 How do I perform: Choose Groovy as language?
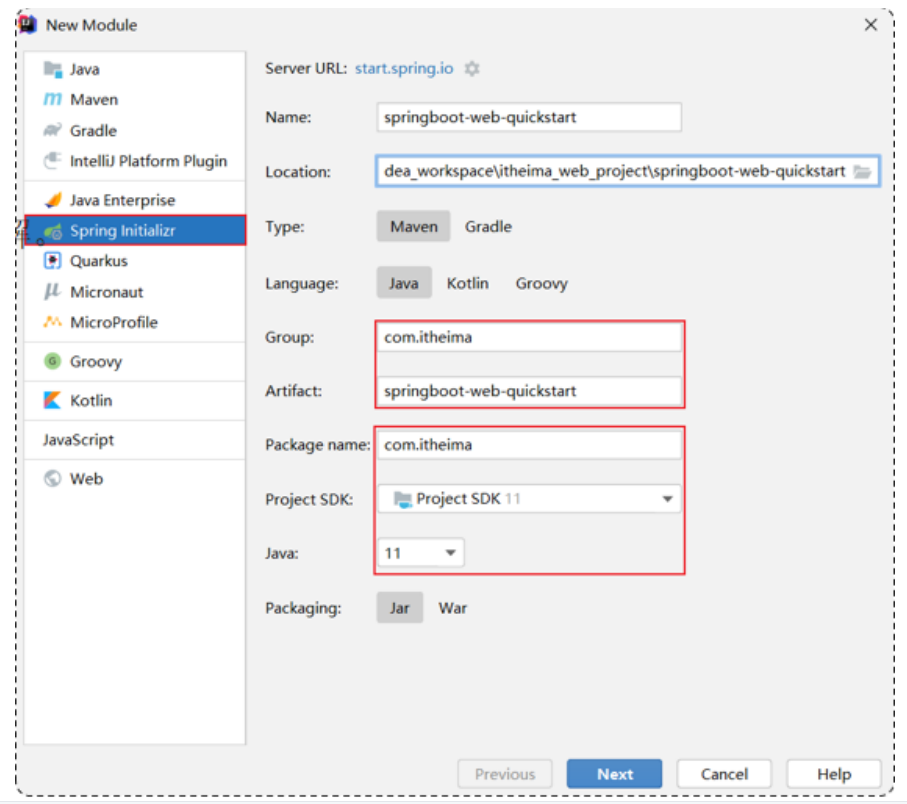coord(541,283)
